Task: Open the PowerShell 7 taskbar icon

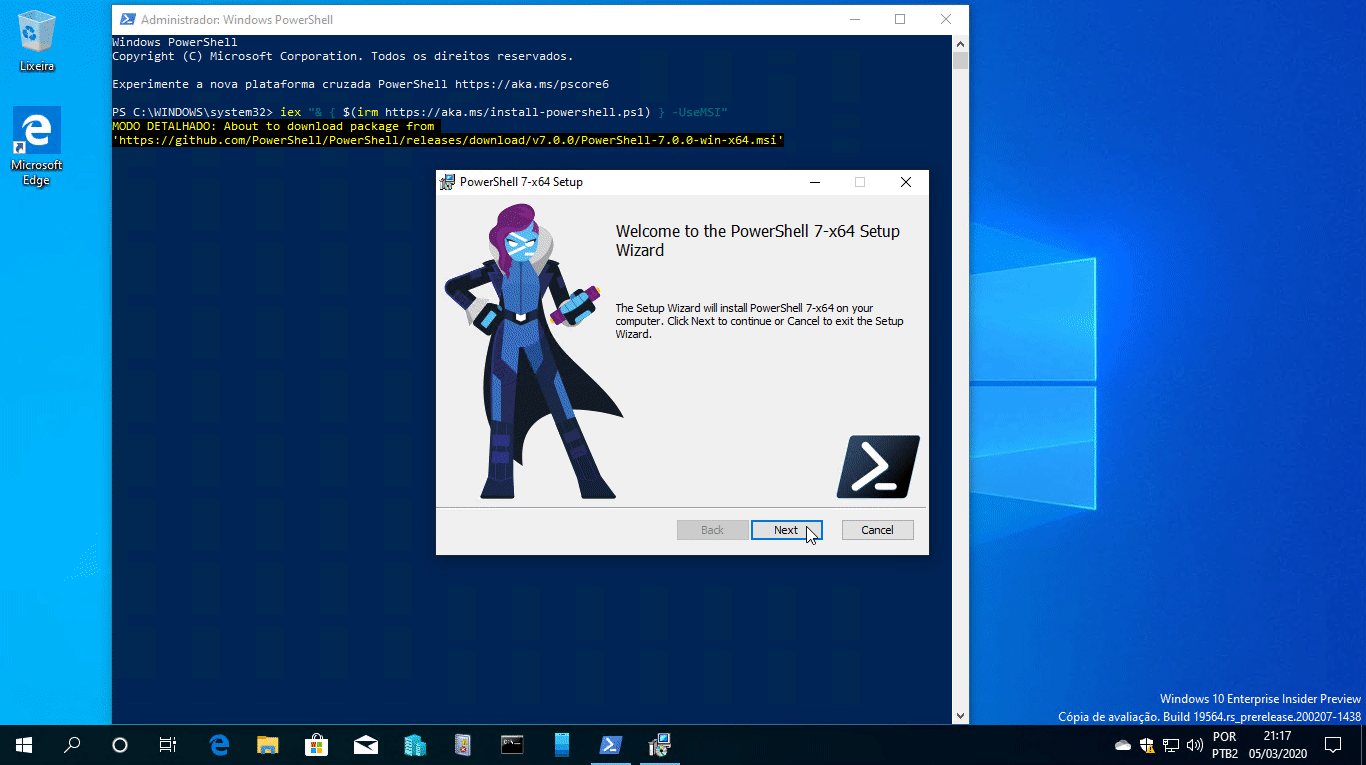Action: (611, 745)
